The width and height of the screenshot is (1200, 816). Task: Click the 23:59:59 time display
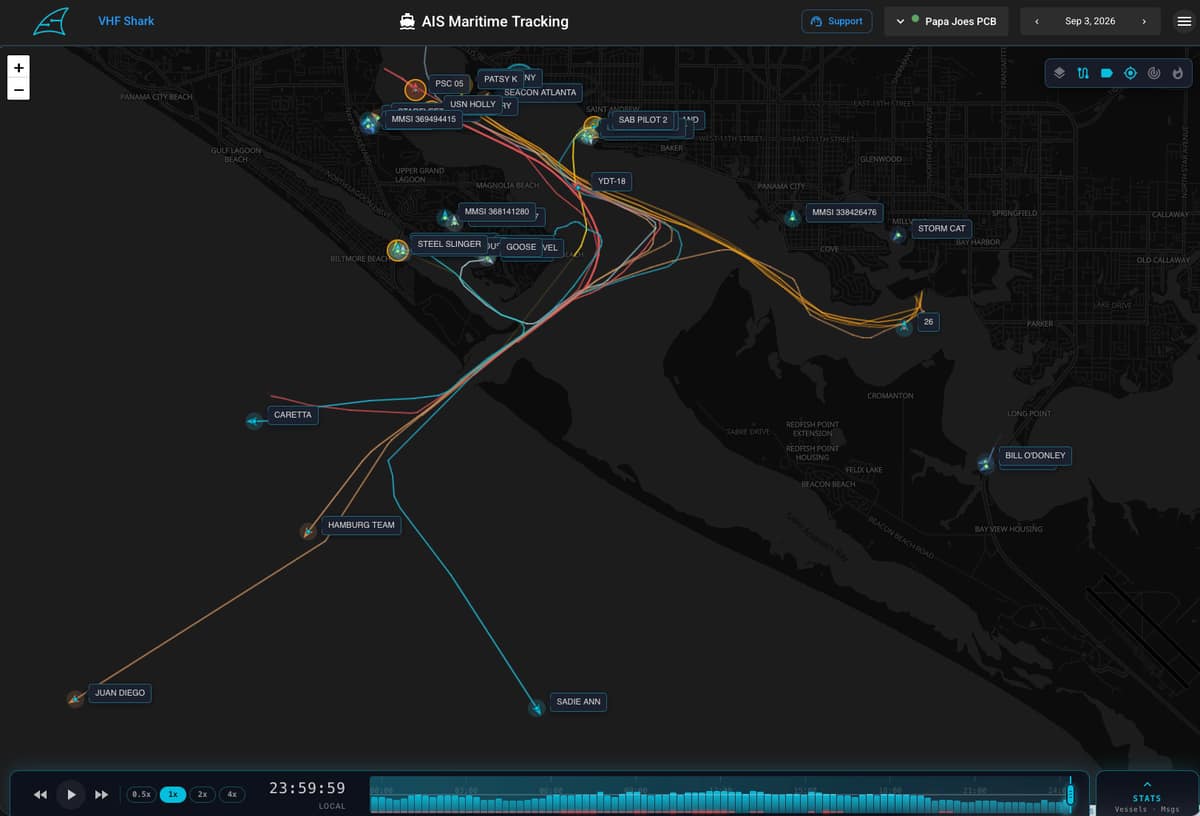(x=307, y=788)
